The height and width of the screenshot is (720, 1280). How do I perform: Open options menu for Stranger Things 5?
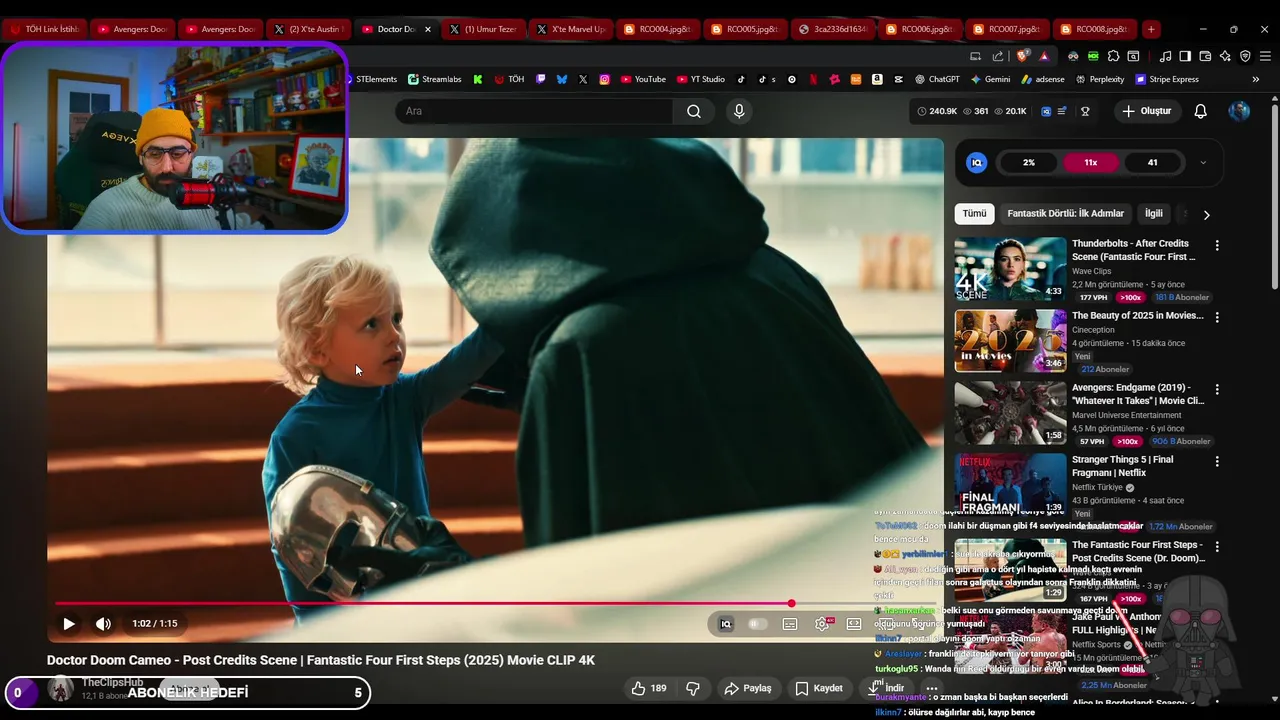pos(1217,461)
